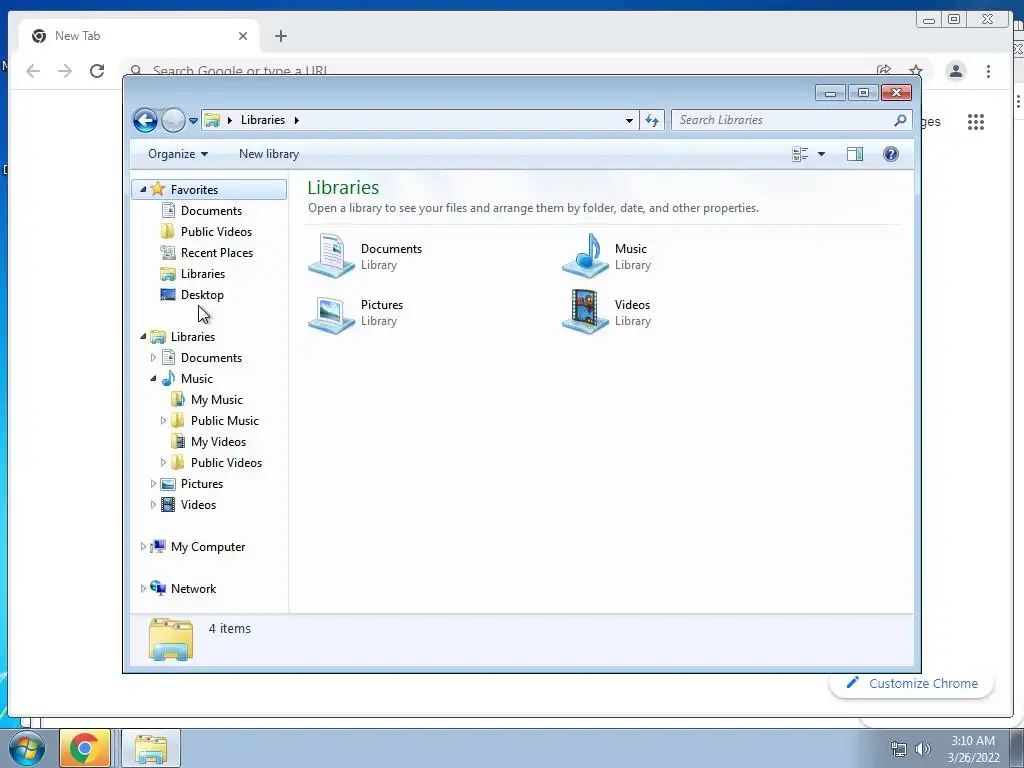Expand the arrow after Libraries in address bar
Image resolution: width=1024 pixels, height=768 pixels.
296,120
